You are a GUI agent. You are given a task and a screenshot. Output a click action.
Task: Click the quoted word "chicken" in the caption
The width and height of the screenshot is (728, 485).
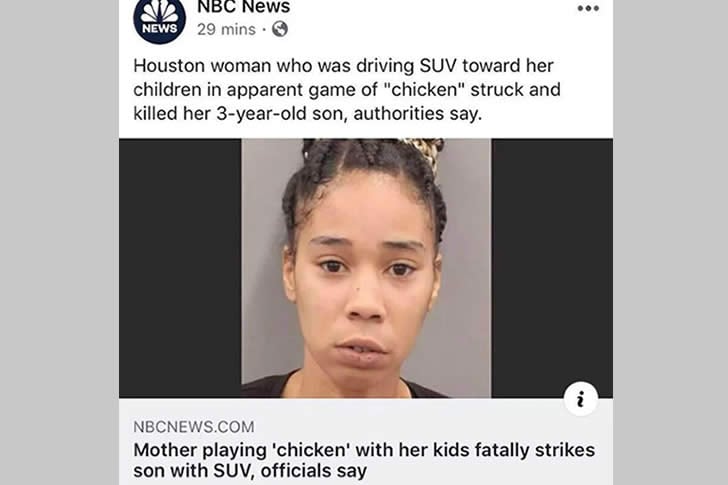pyautogui.click(x=425, y=89)
